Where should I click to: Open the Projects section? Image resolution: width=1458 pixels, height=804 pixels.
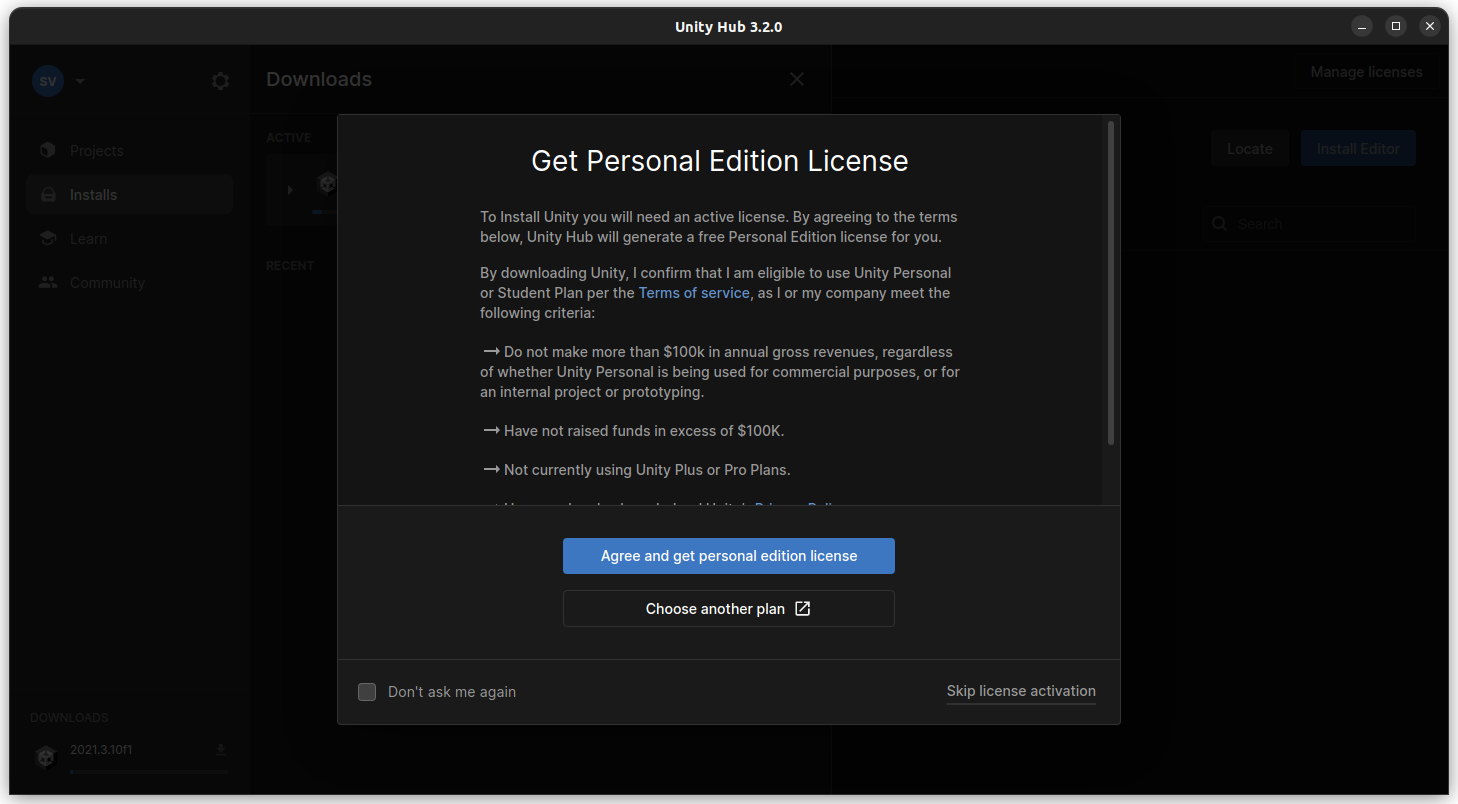(97, 151)
